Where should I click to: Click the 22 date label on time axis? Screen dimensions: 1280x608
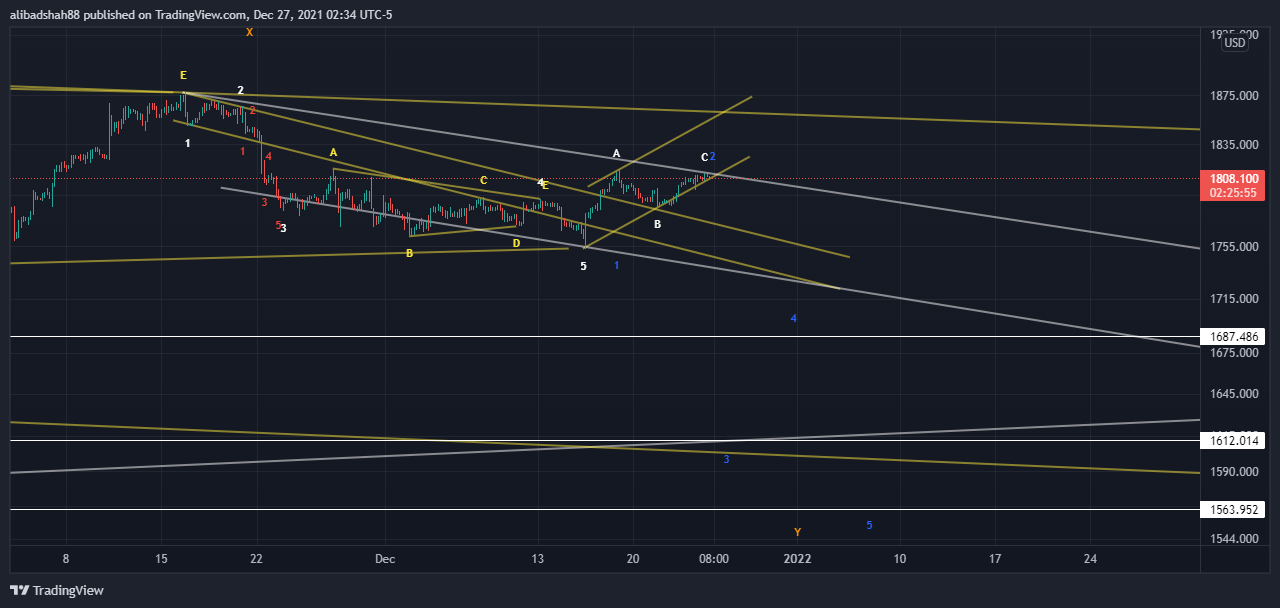pos(256,558)
